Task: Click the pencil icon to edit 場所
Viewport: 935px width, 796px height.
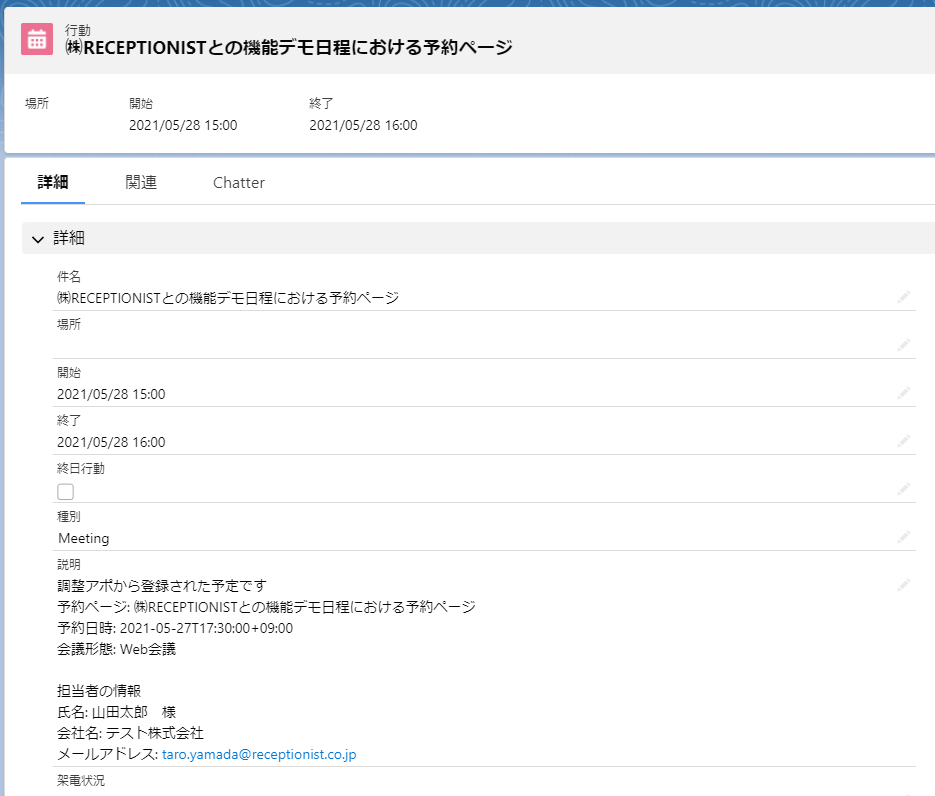Action: pos(903,344)
